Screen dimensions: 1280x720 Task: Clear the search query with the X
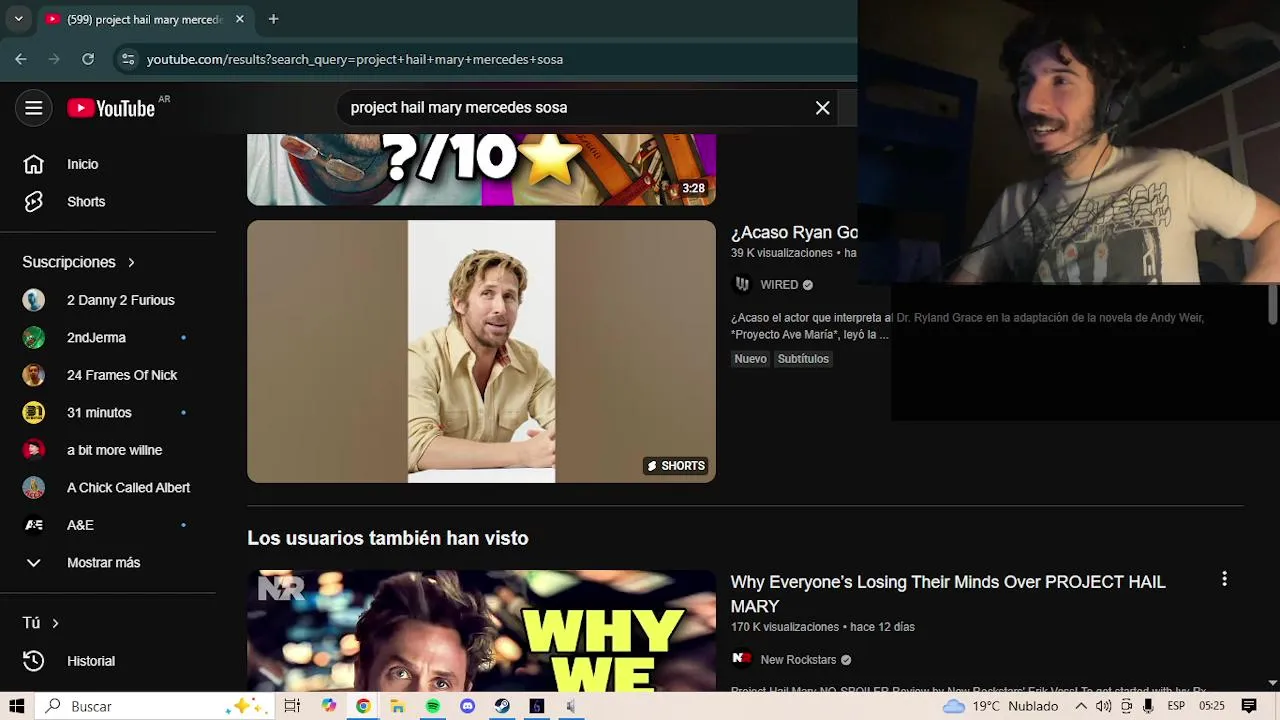pyautogui.click(x=822, y=108)
